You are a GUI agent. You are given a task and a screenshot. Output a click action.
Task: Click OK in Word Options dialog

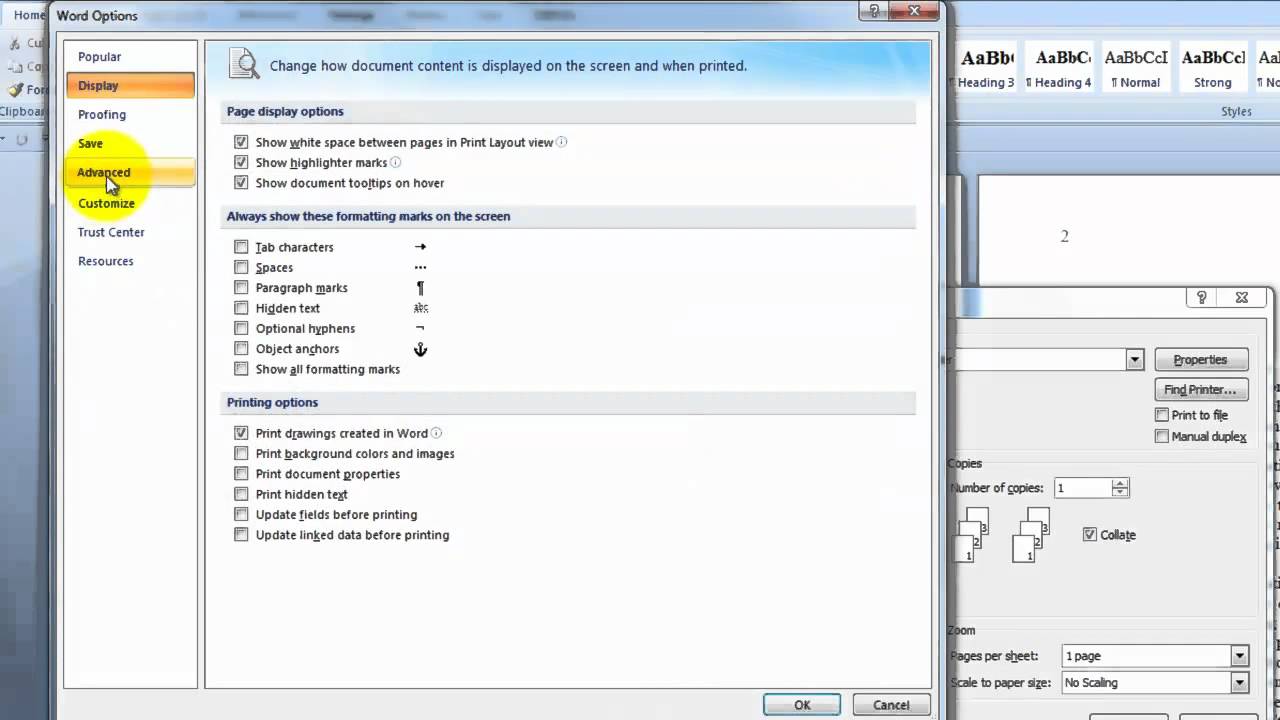coord(802,705)
